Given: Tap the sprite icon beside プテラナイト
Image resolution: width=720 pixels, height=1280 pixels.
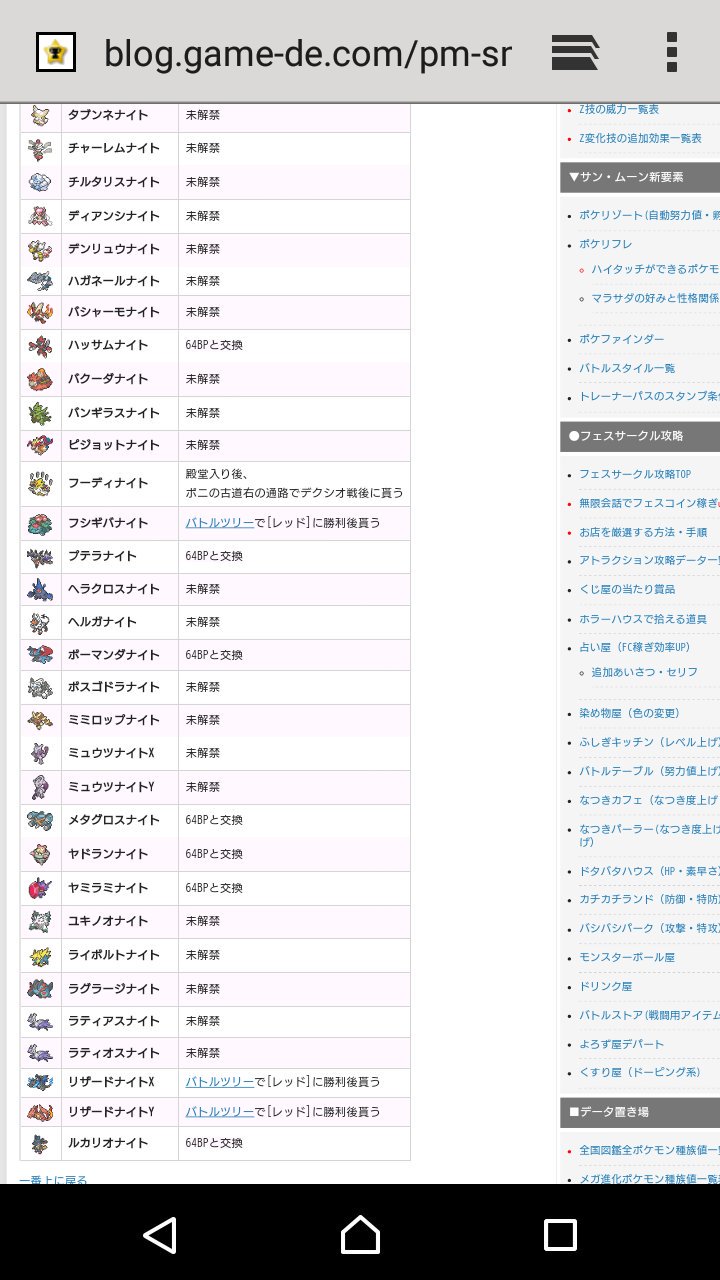Looking at the screenshot, I should point(40,556).
